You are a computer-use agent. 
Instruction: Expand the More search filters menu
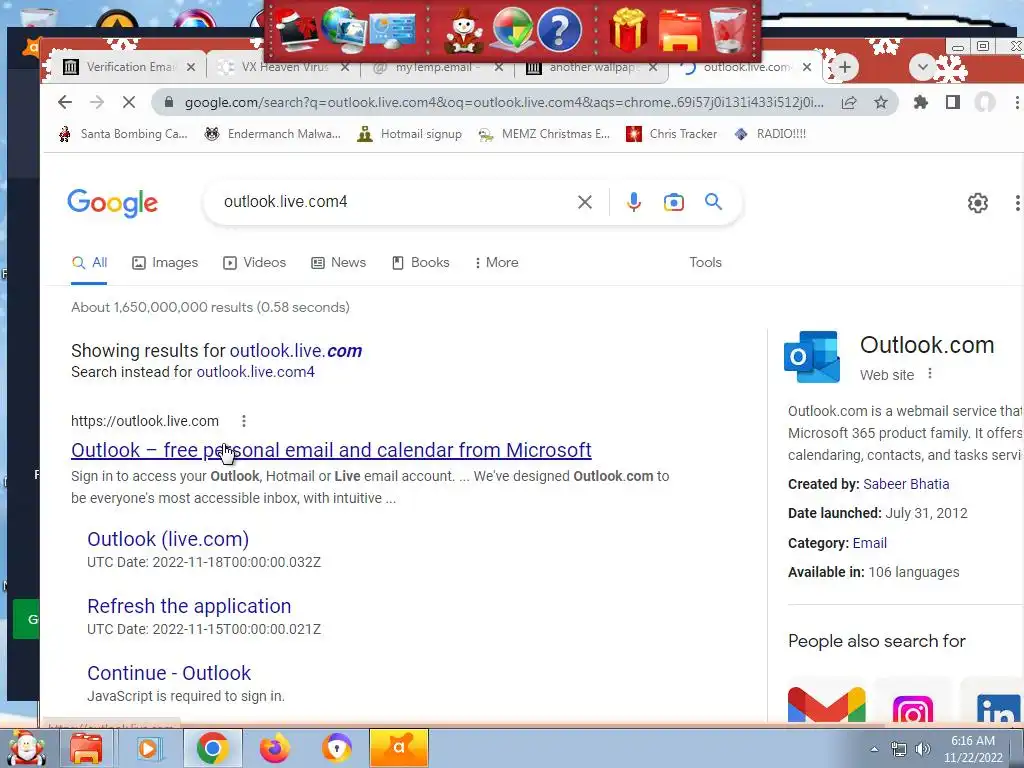496,263
